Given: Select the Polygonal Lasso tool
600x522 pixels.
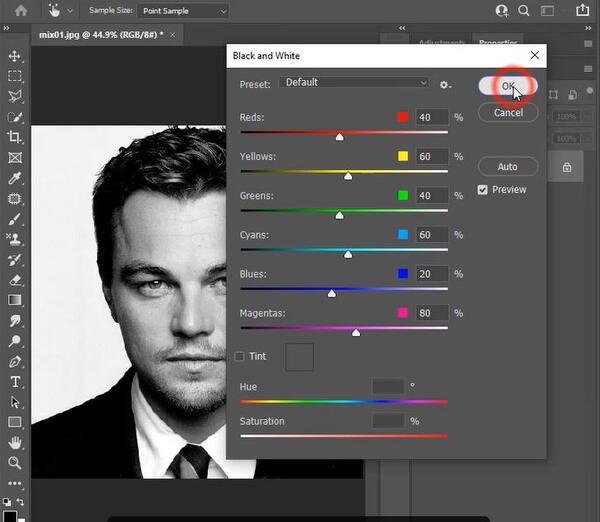Looking at the screenshot, I should pyautogui.click(x=15, y=96).
